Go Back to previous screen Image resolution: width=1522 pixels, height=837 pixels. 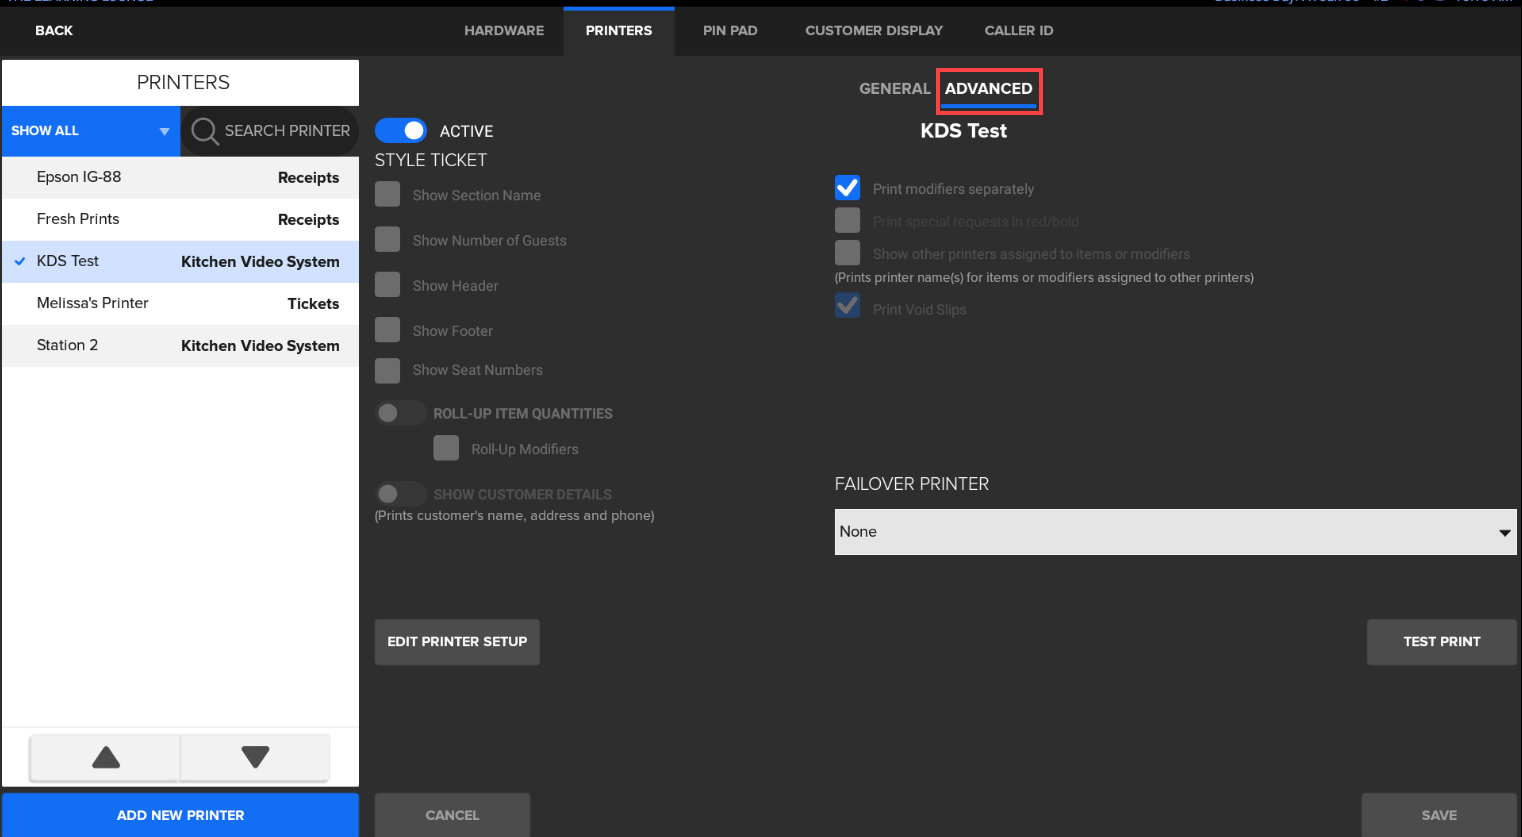(x=54, y=31)
